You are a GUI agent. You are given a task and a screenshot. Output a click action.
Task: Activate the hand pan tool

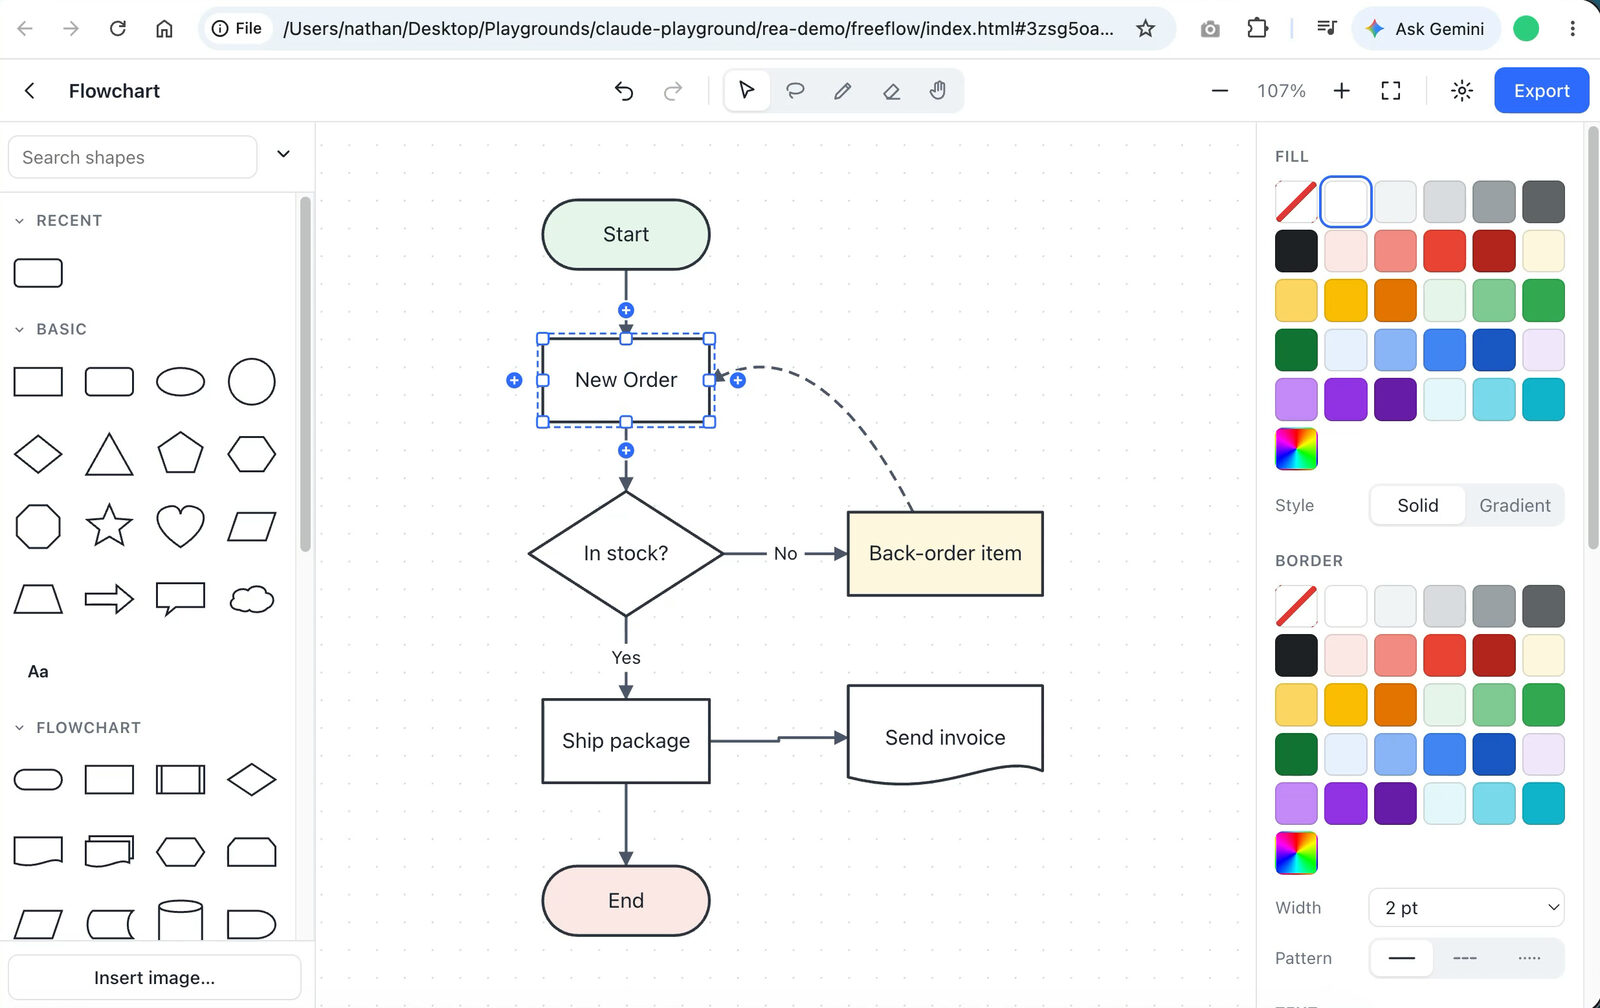click(x=938, y=91)
